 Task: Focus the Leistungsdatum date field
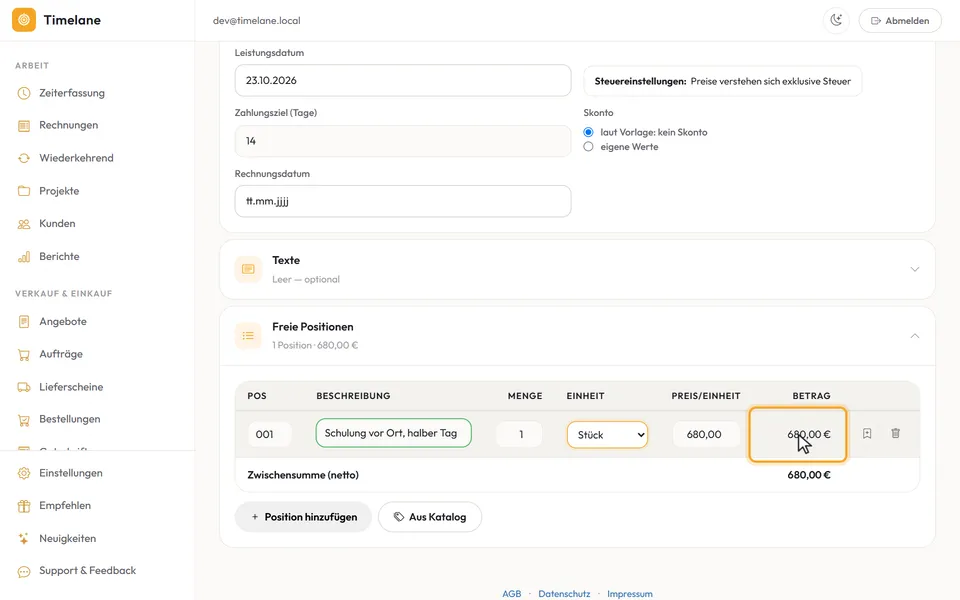(403, 80)
